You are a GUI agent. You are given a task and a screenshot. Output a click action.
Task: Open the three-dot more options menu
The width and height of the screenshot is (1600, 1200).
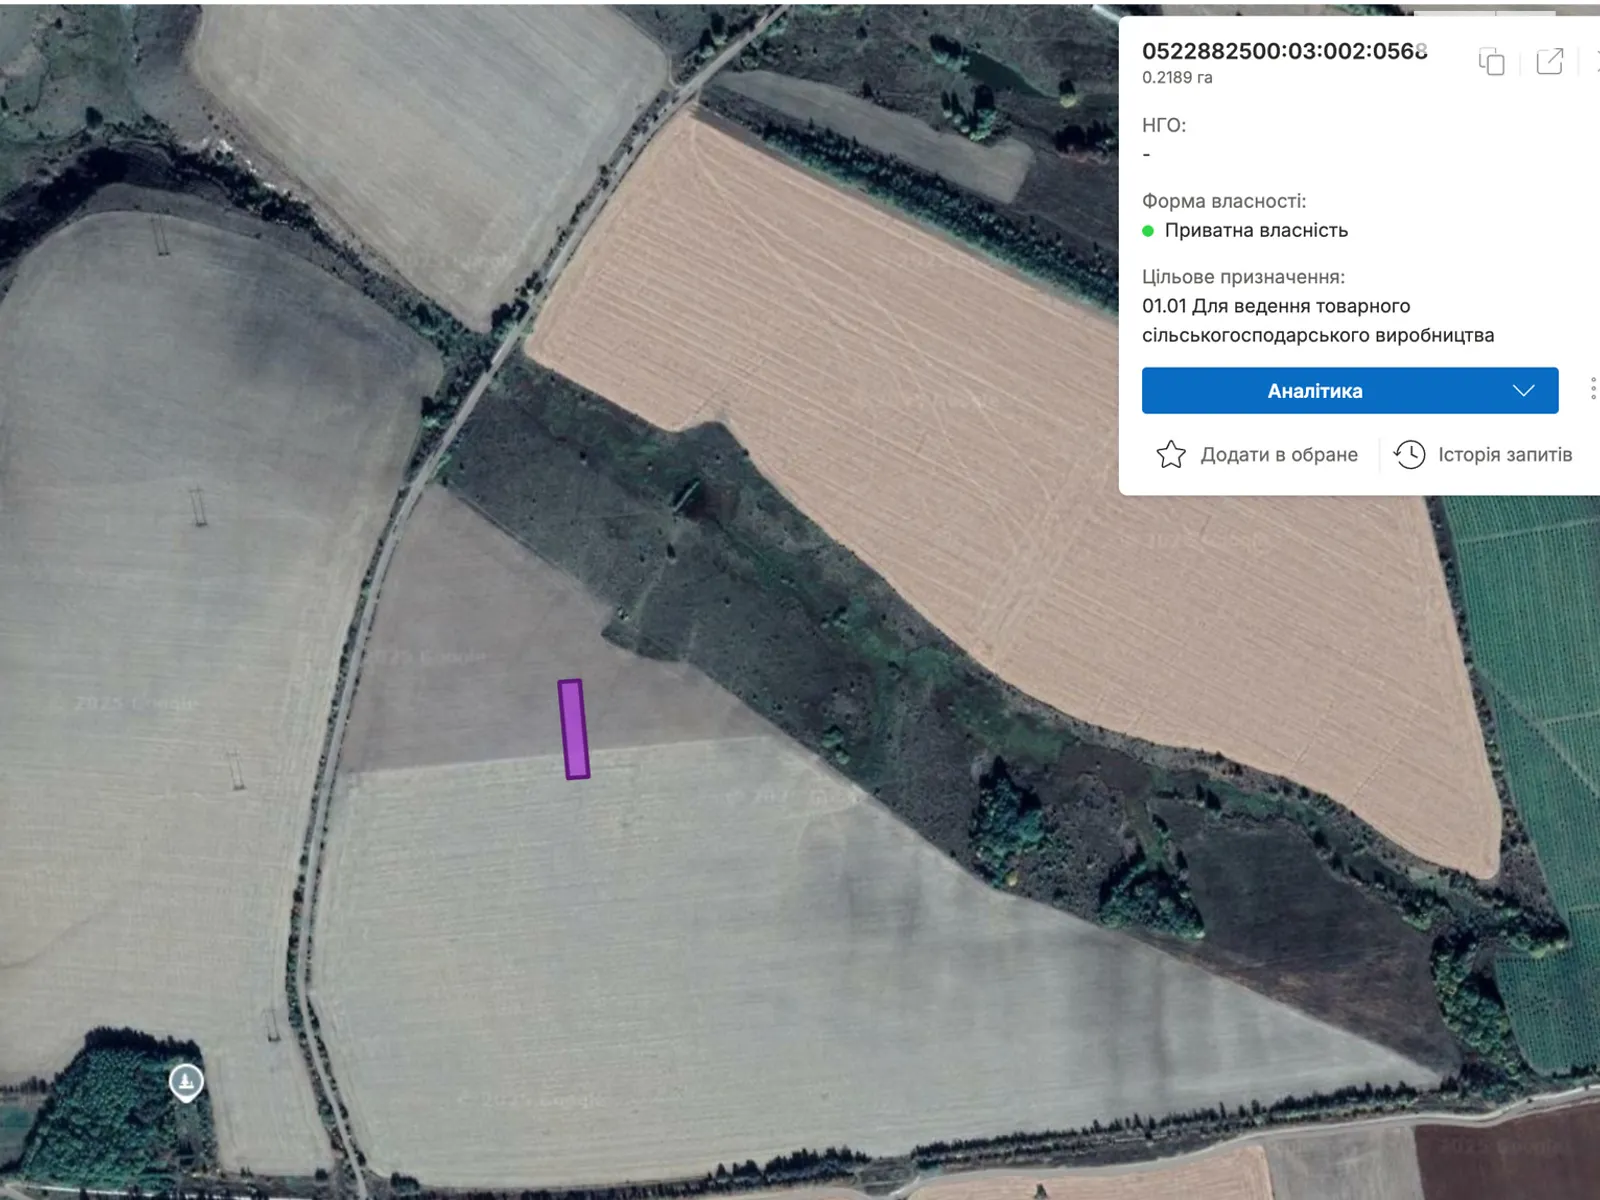pos(1592,389)
